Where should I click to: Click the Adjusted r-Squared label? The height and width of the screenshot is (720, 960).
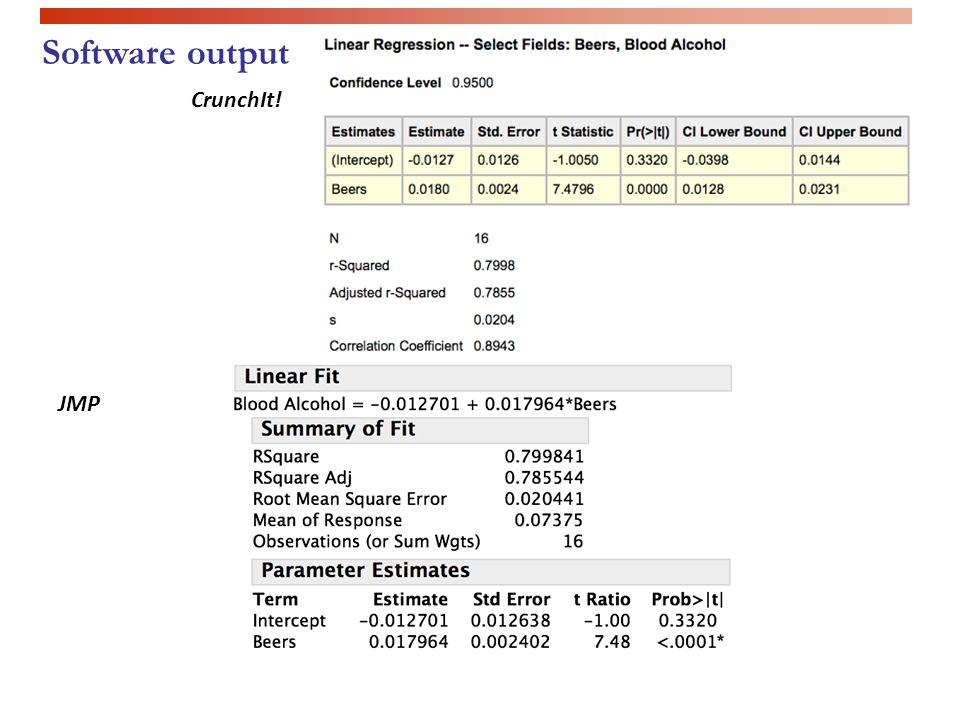click(388, 293)
